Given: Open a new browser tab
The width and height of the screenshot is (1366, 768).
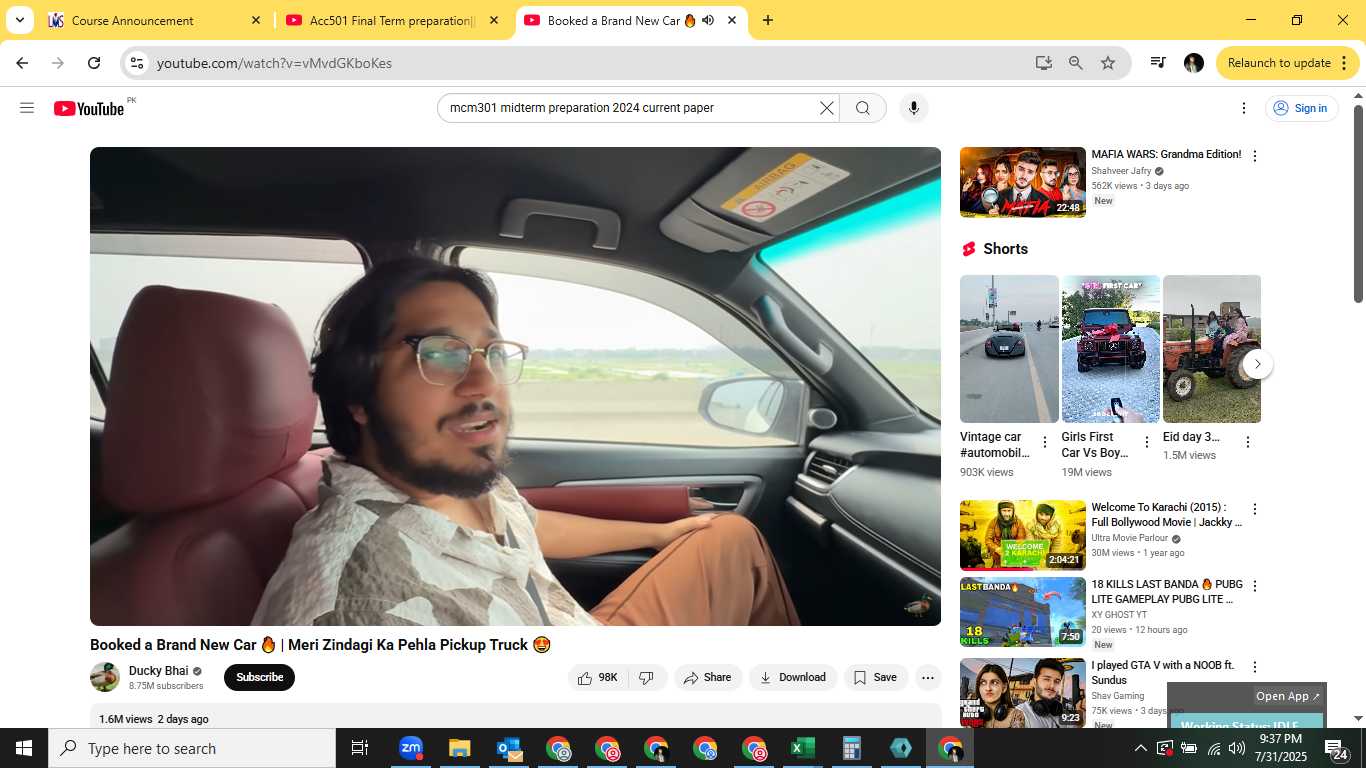Looking at the screenshot, I should coord(767,20).
